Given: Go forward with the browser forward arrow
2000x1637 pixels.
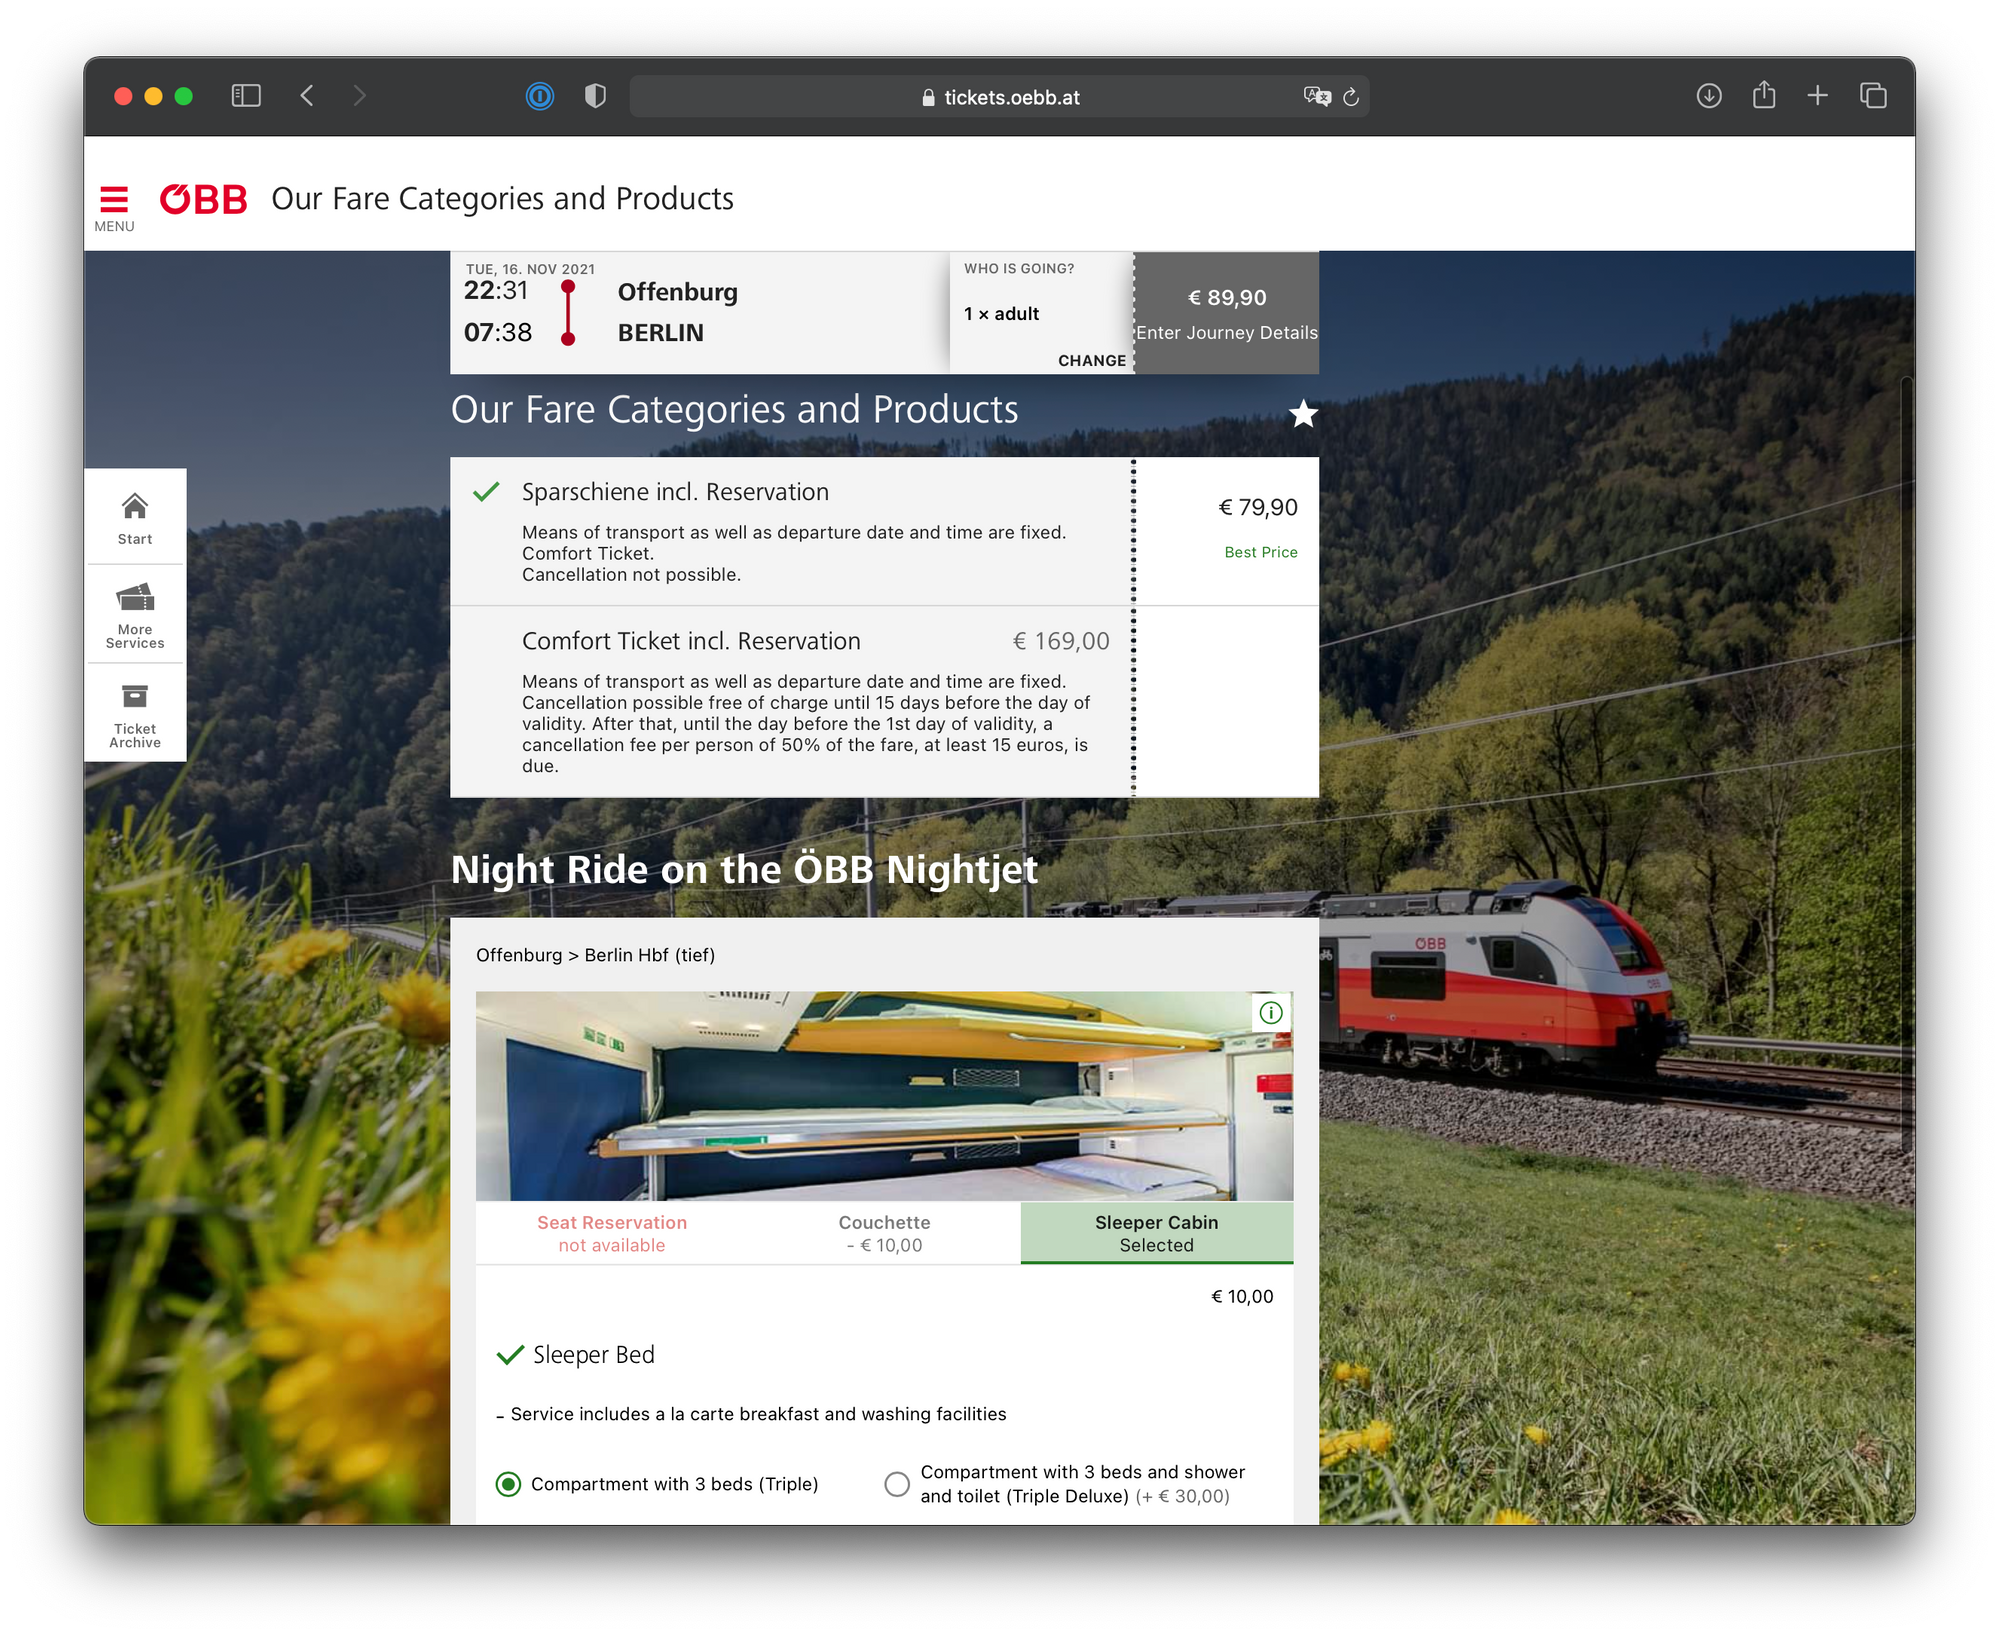Looking at the screenshot, I should (x=360, y=96).
